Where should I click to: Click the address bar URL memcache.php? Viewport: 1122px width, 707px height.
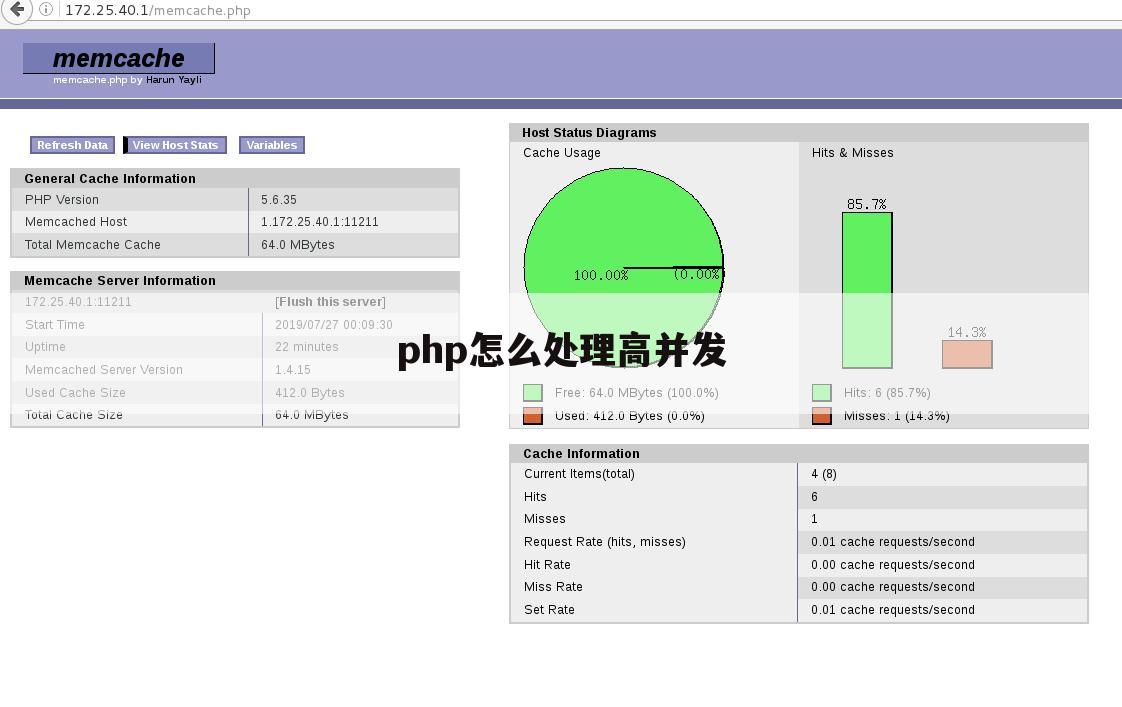click(x=157, y=10)
